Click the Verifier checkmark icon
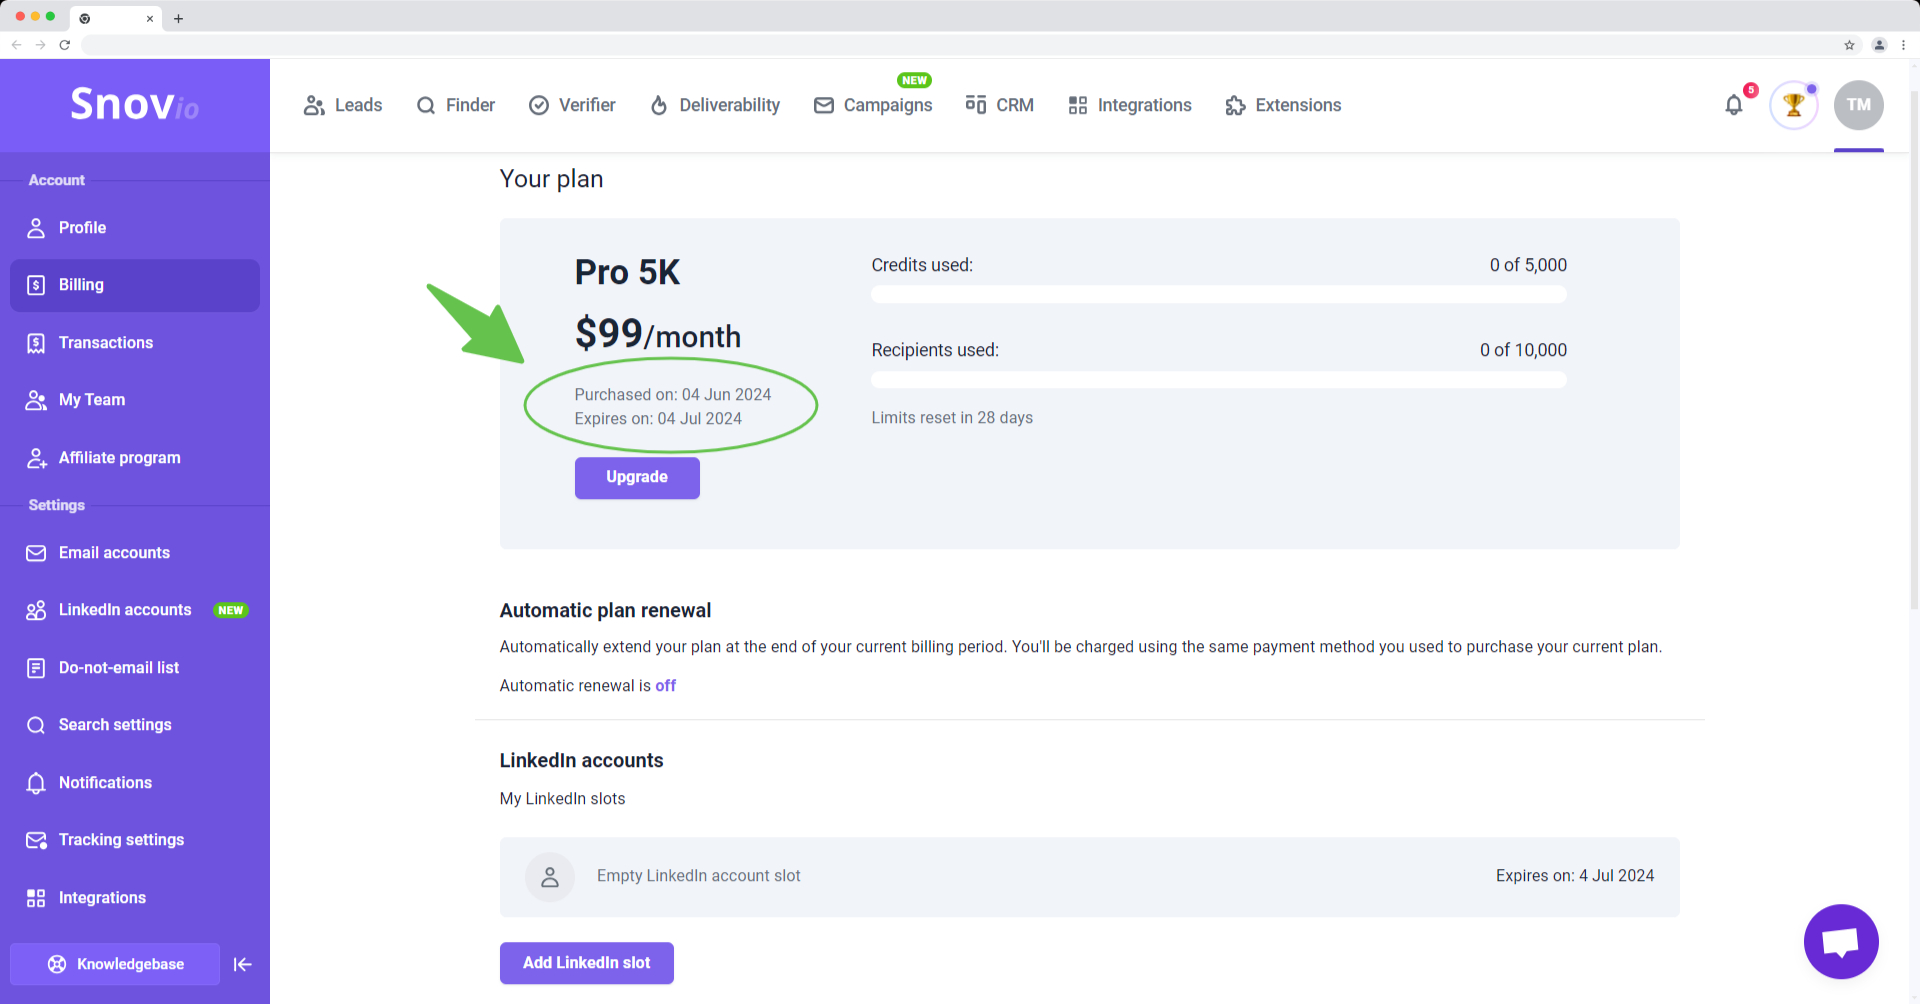The image size is (1920, 1004). pos(539,105)
